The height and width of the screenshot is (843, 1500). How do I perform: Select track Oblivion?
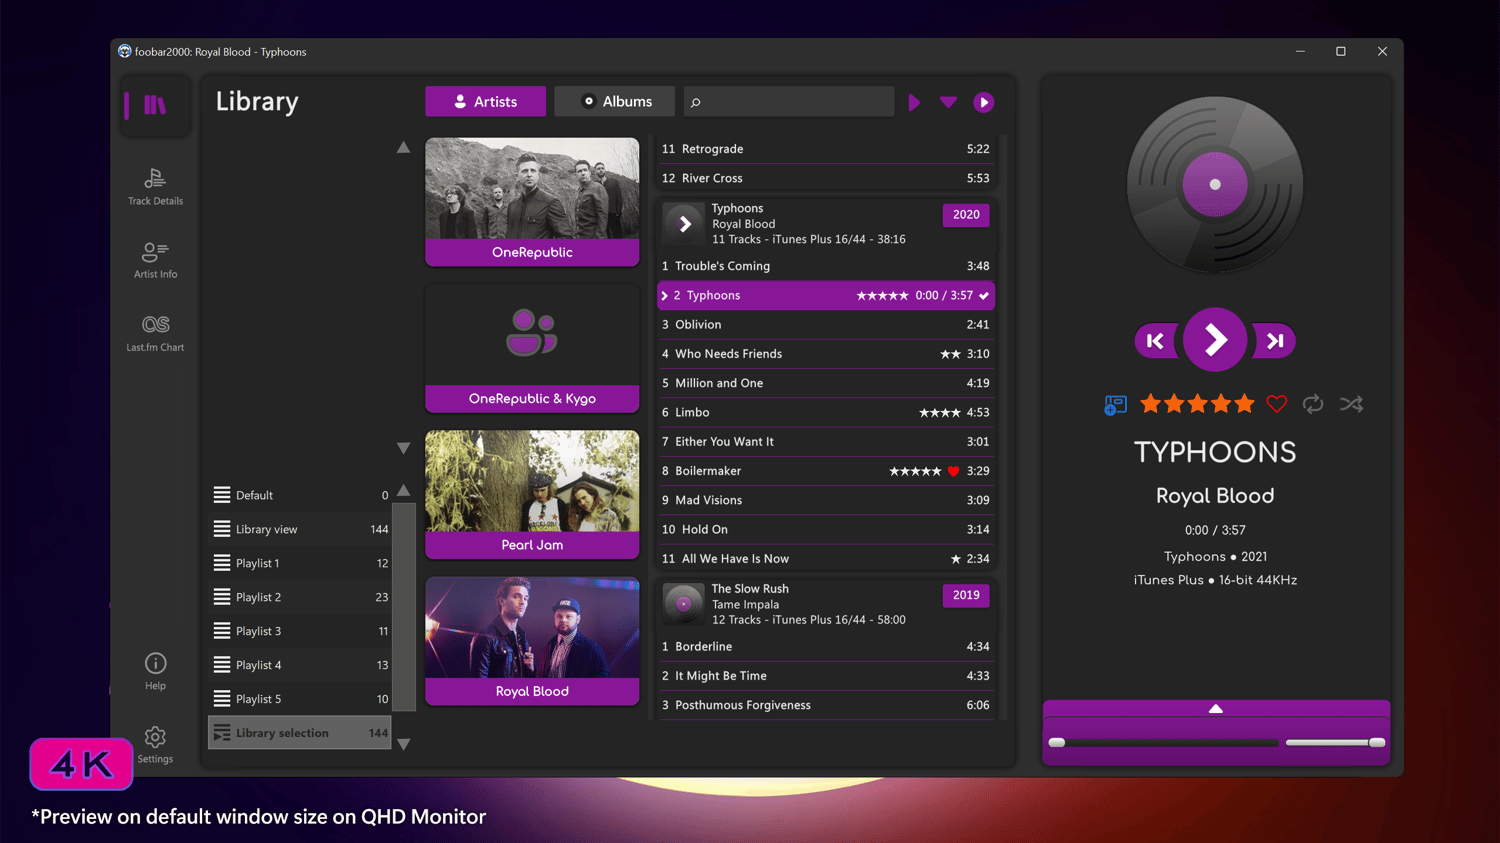[826, 325]
